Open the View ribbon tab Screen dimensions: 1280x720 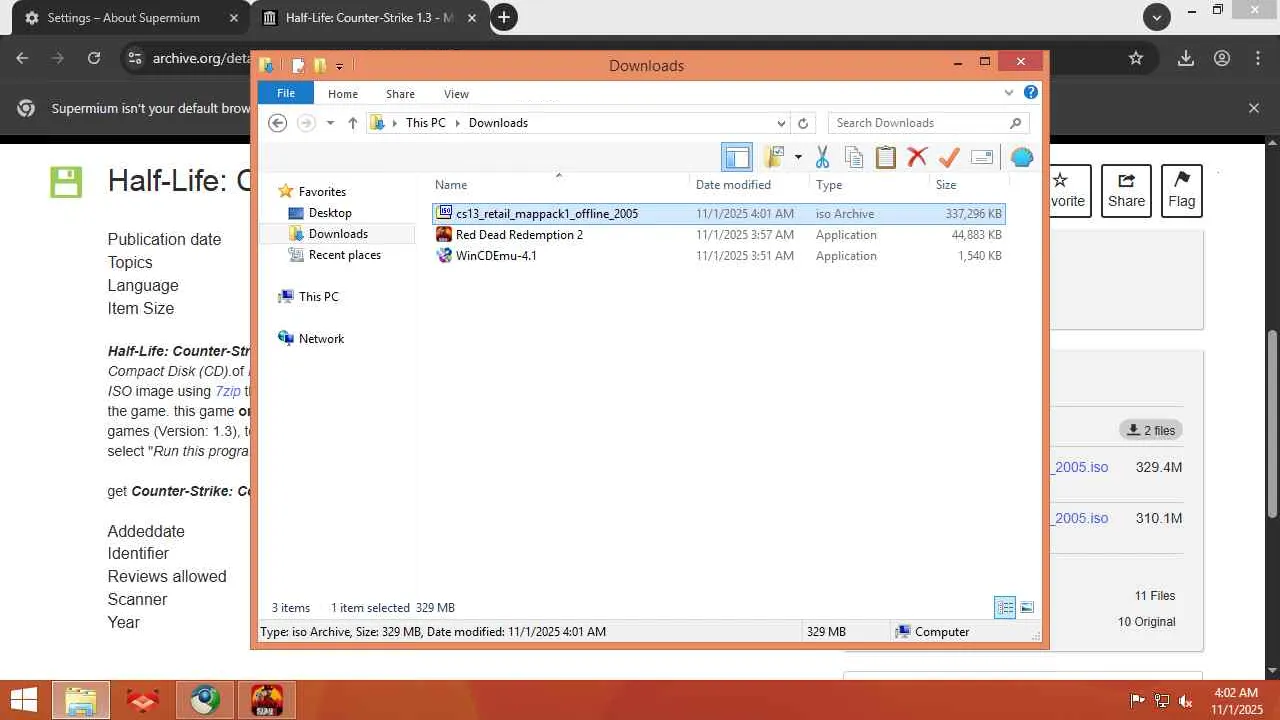456,94
